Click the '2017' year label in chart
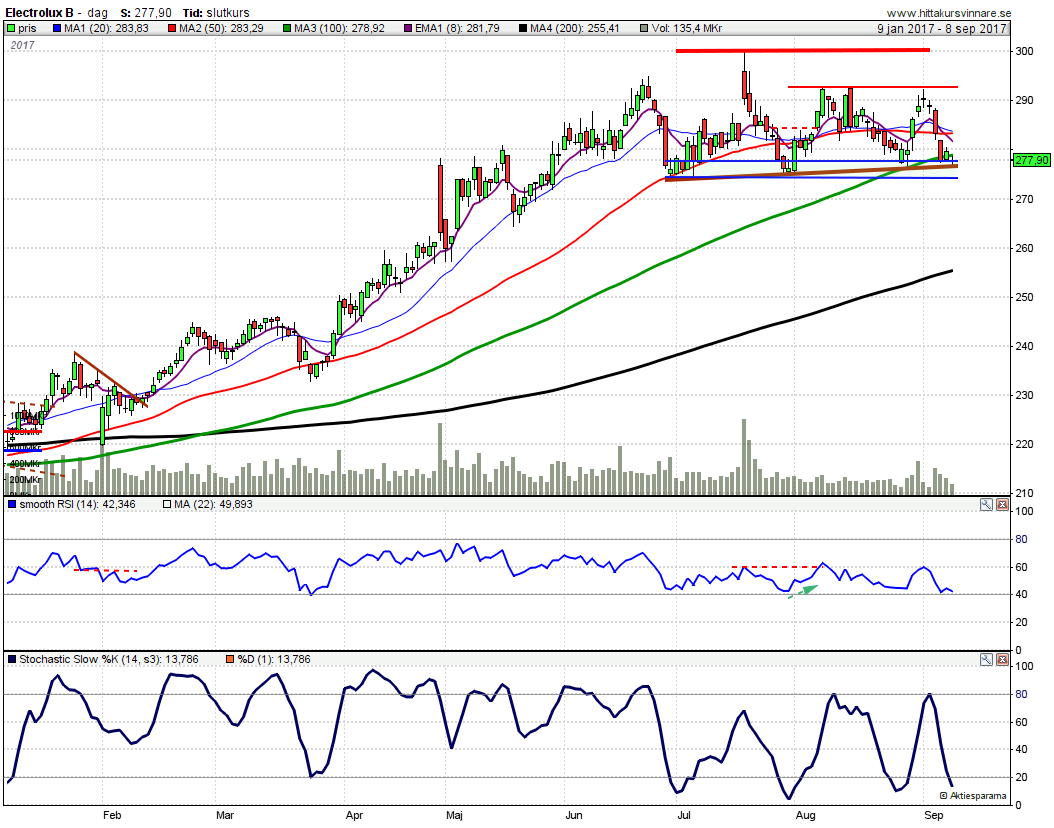This screenshot has height=828, width=1054. (x=22, y=45)
